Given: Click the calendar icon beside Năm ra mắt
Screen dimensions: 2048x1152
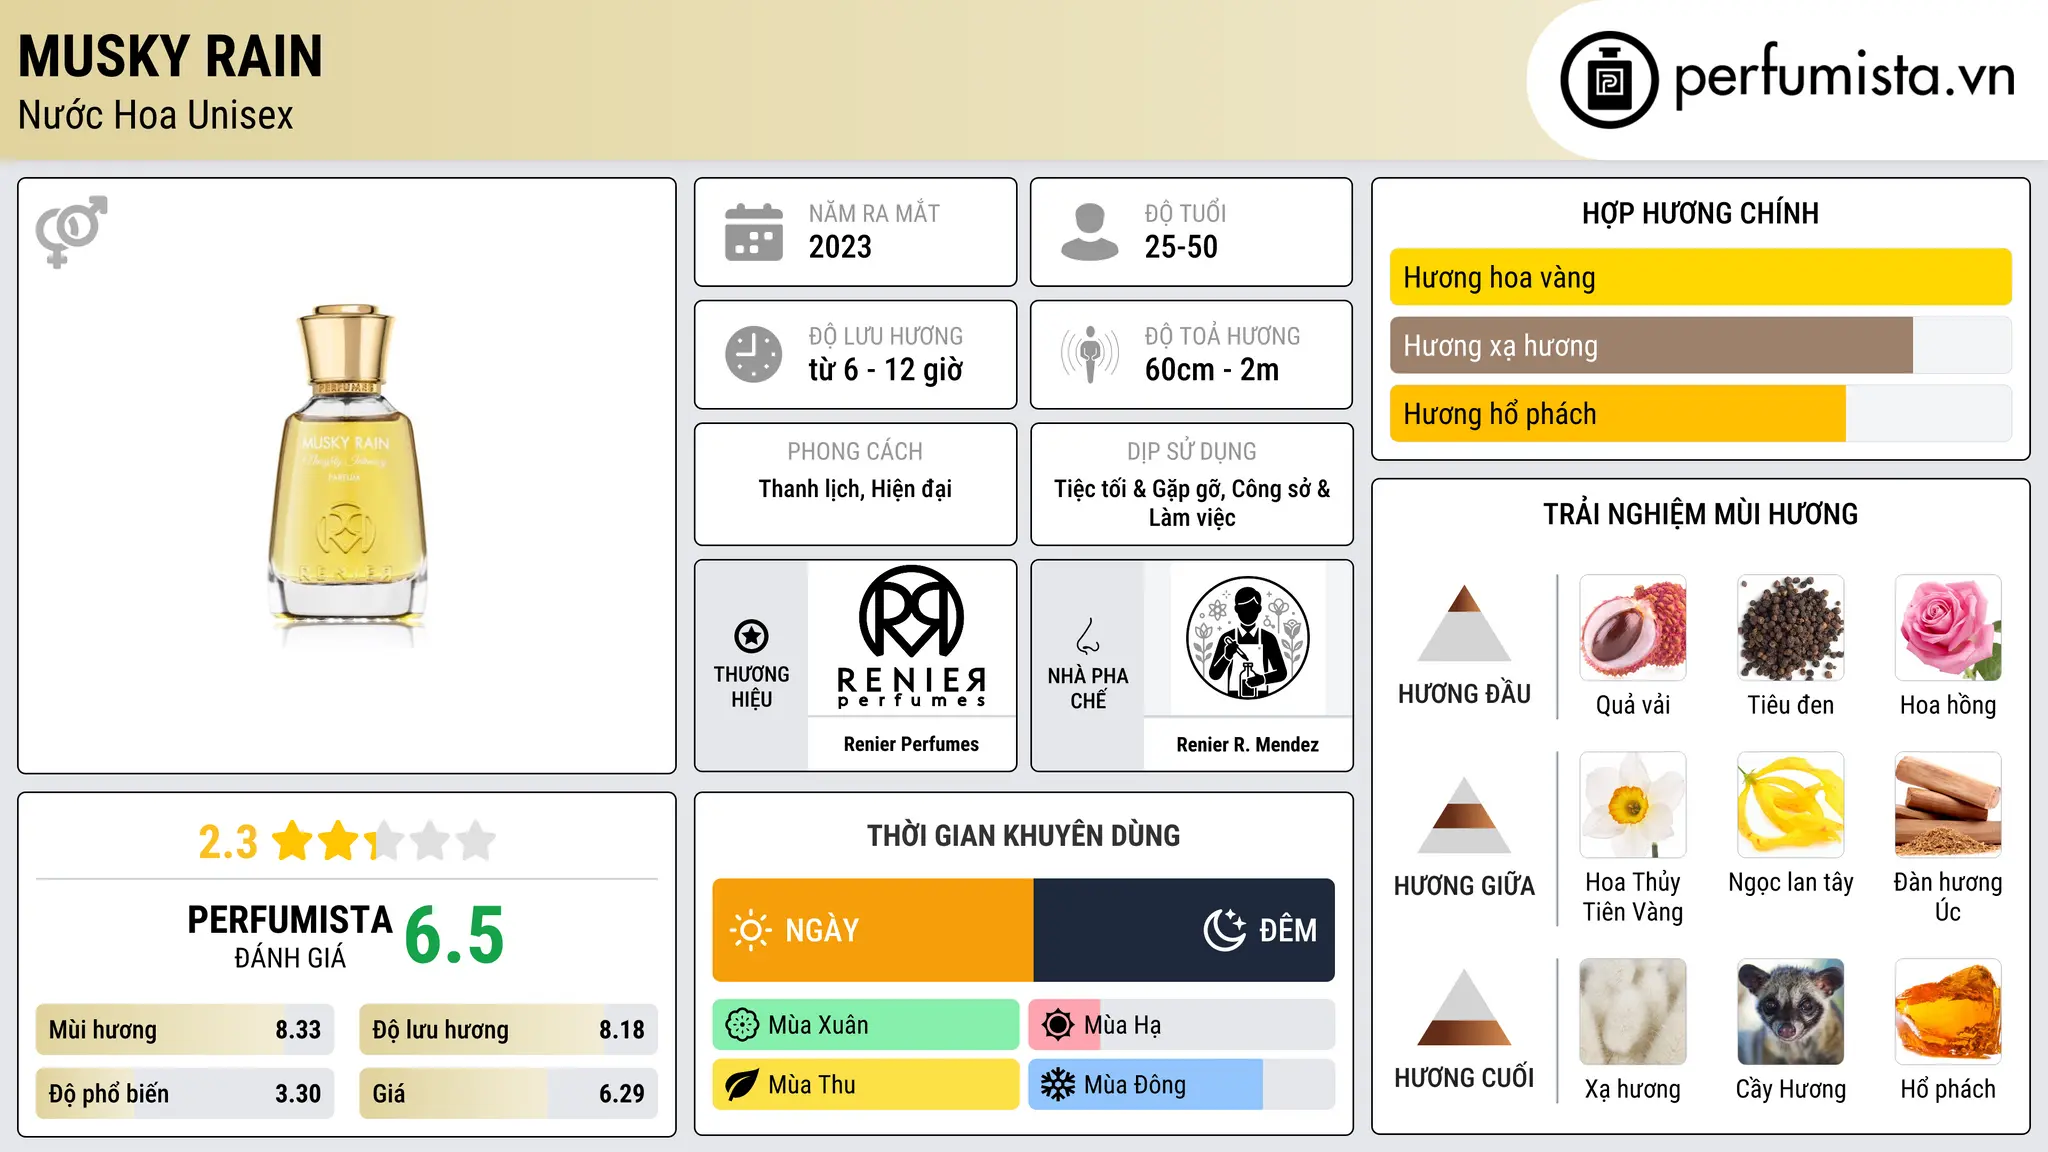Looking at the screenshot, I should [x=754, y=232].
